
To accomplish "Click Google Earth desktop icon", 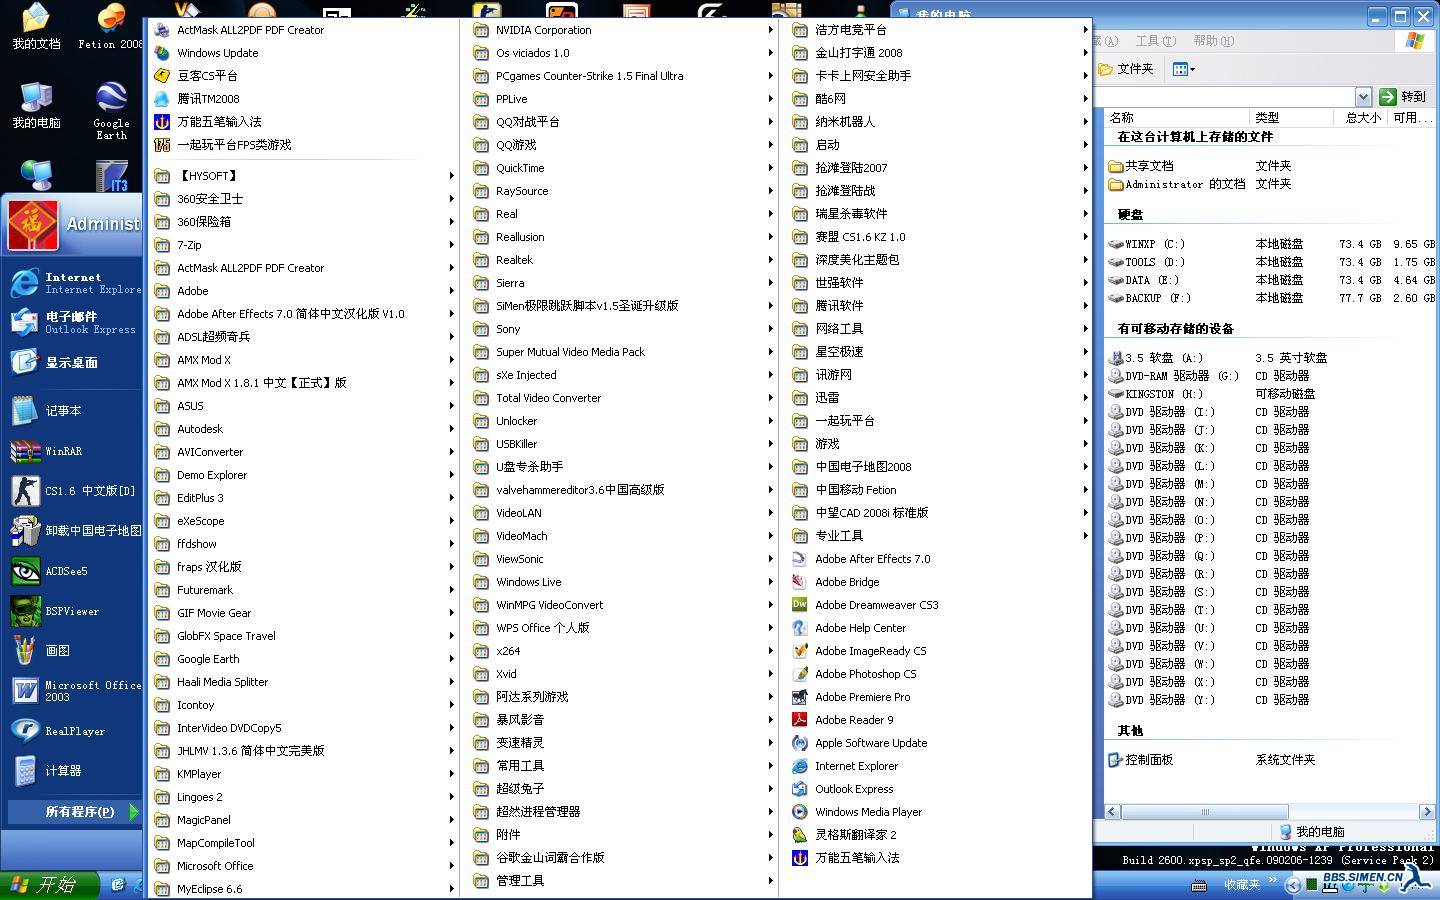I will click(111, 110).
